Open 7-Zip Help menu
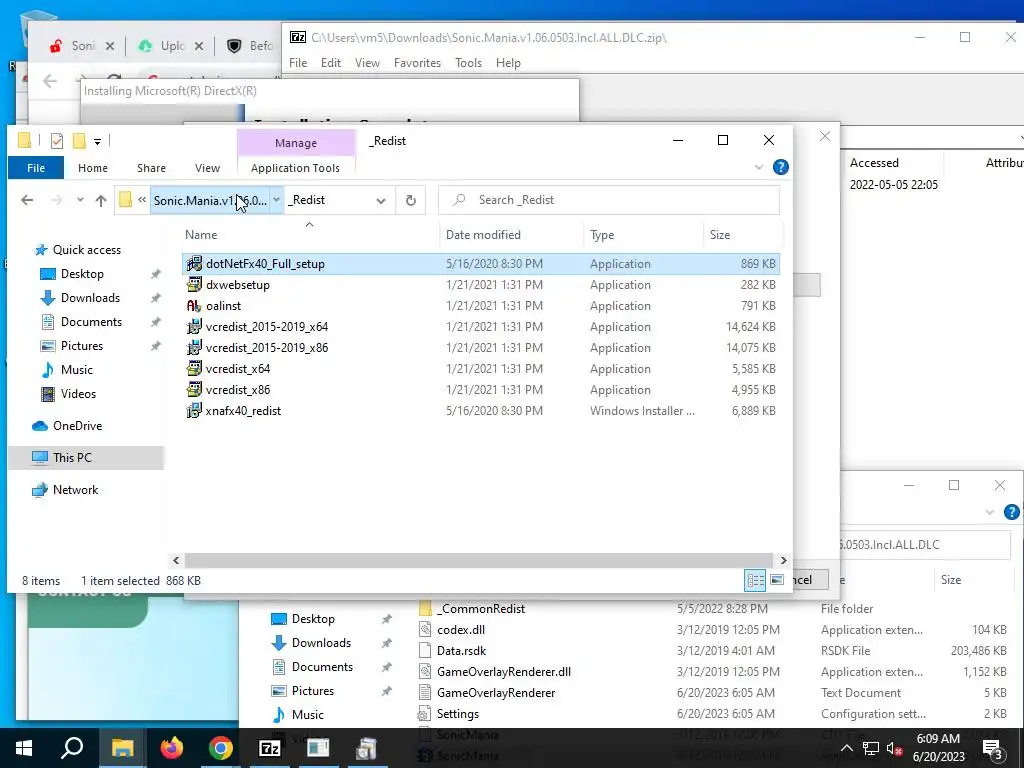The width and height of the screenshot is (1024, 768). (508, 63)
